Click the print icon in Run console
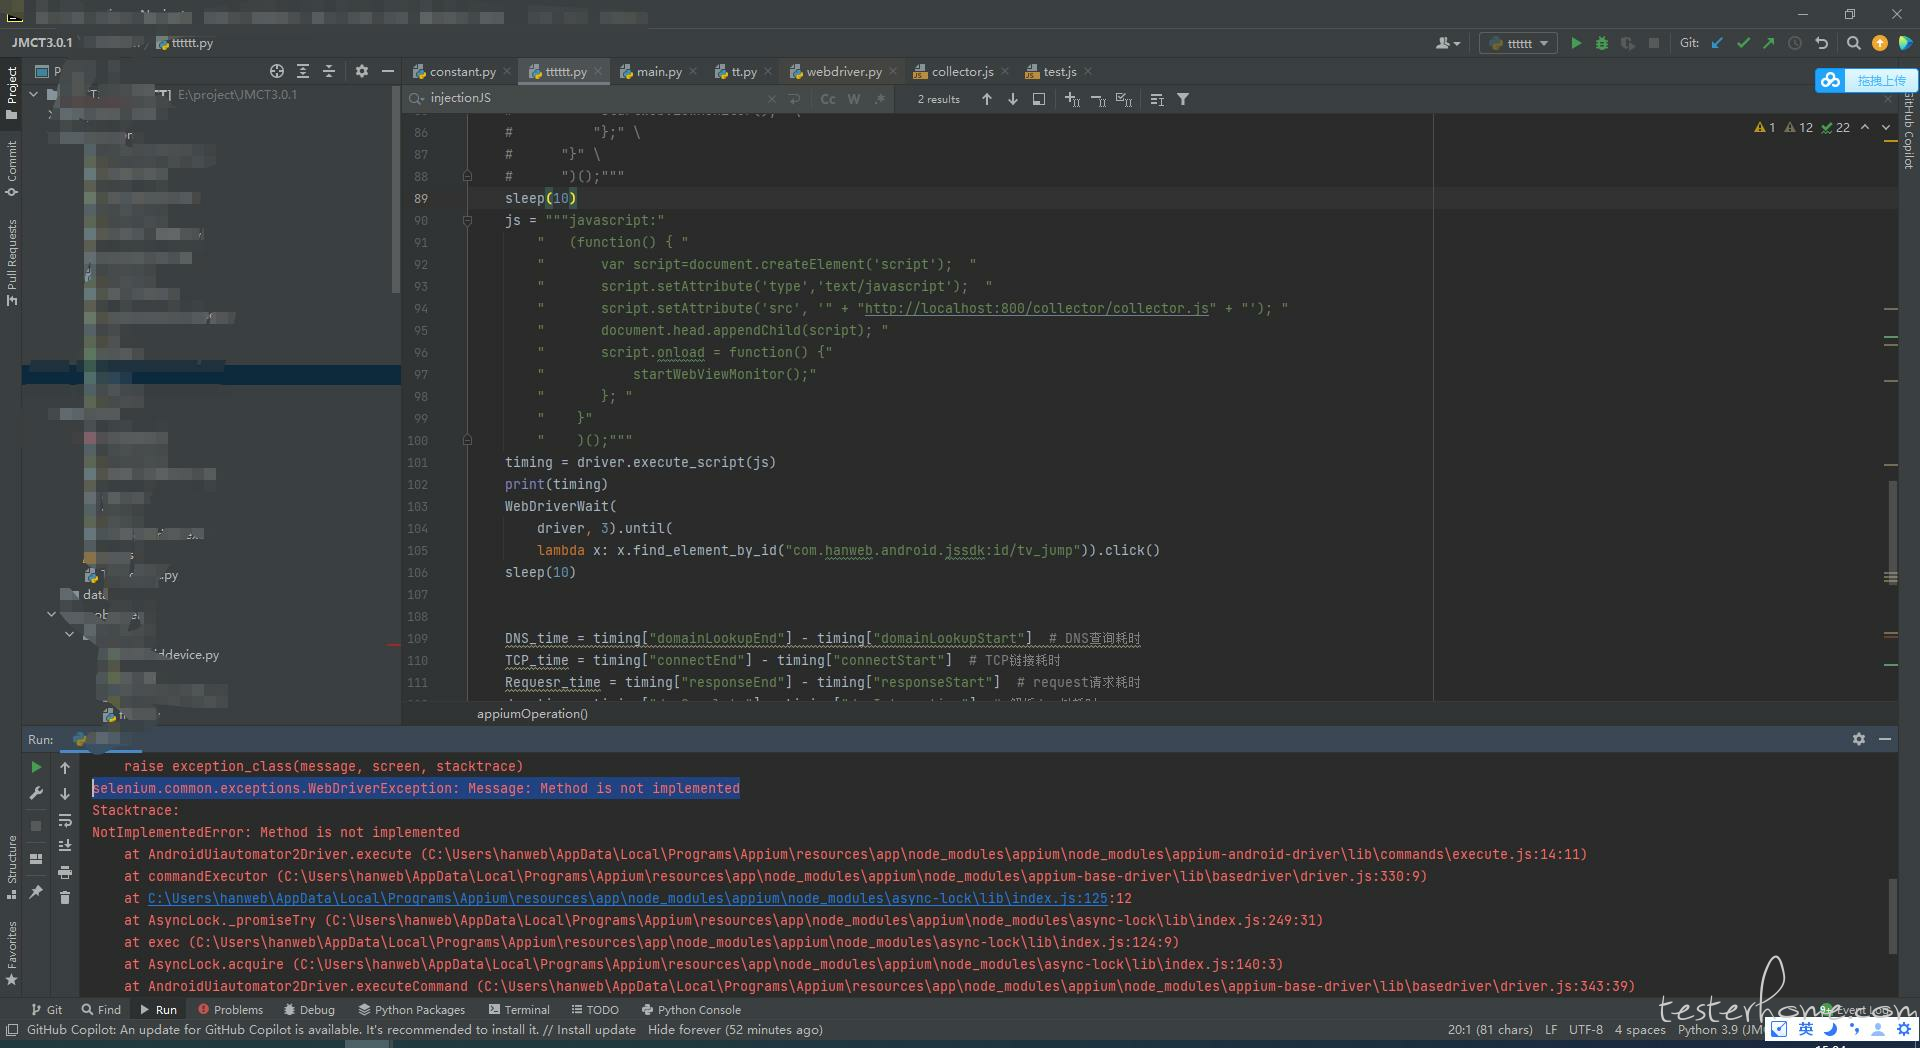 (65, 872)
